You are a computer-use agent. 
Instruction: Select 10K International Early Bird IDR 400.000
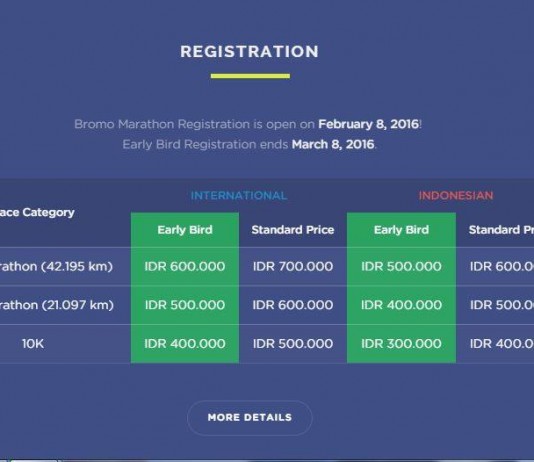185,344
